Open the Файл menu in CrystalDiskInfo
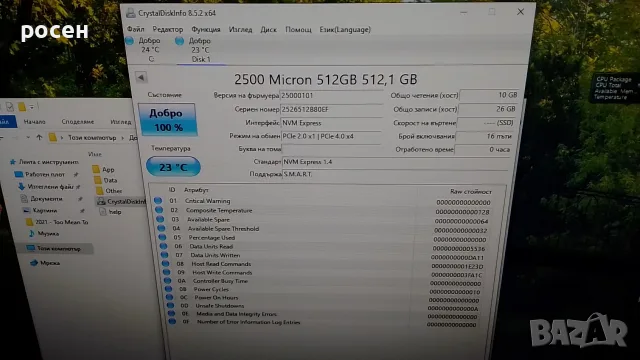The height and width of the screenshot is (360, 640). coord(136,29)
